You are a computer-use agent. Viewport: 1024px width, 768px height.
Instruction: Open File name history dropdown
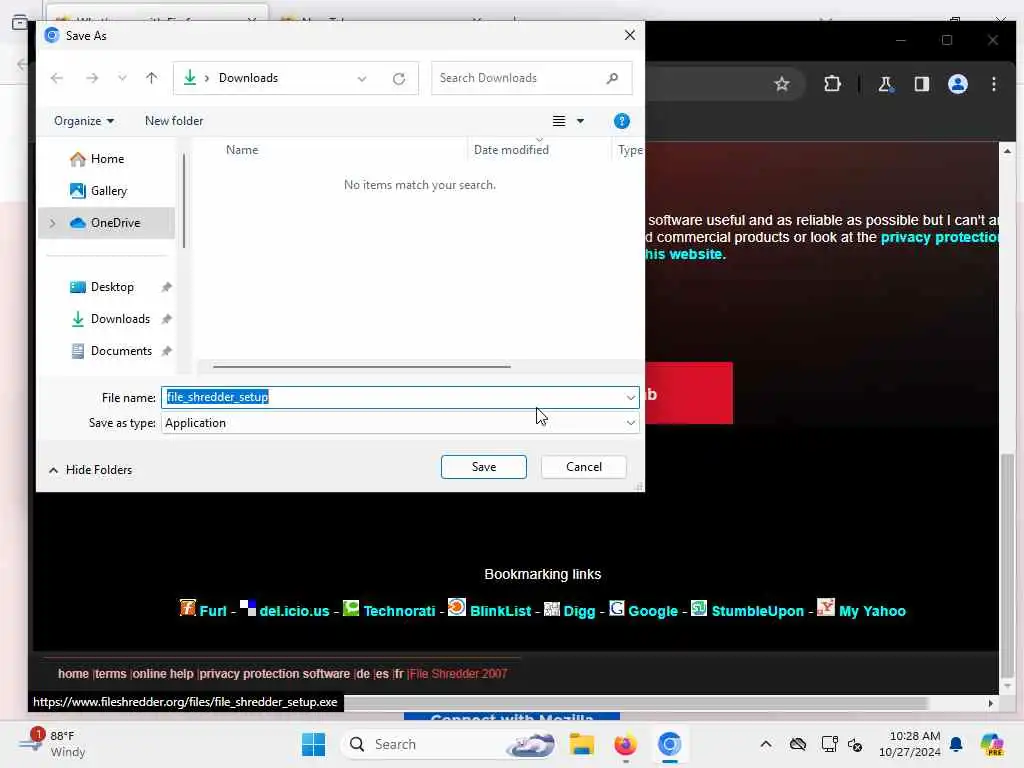[630, 397]
